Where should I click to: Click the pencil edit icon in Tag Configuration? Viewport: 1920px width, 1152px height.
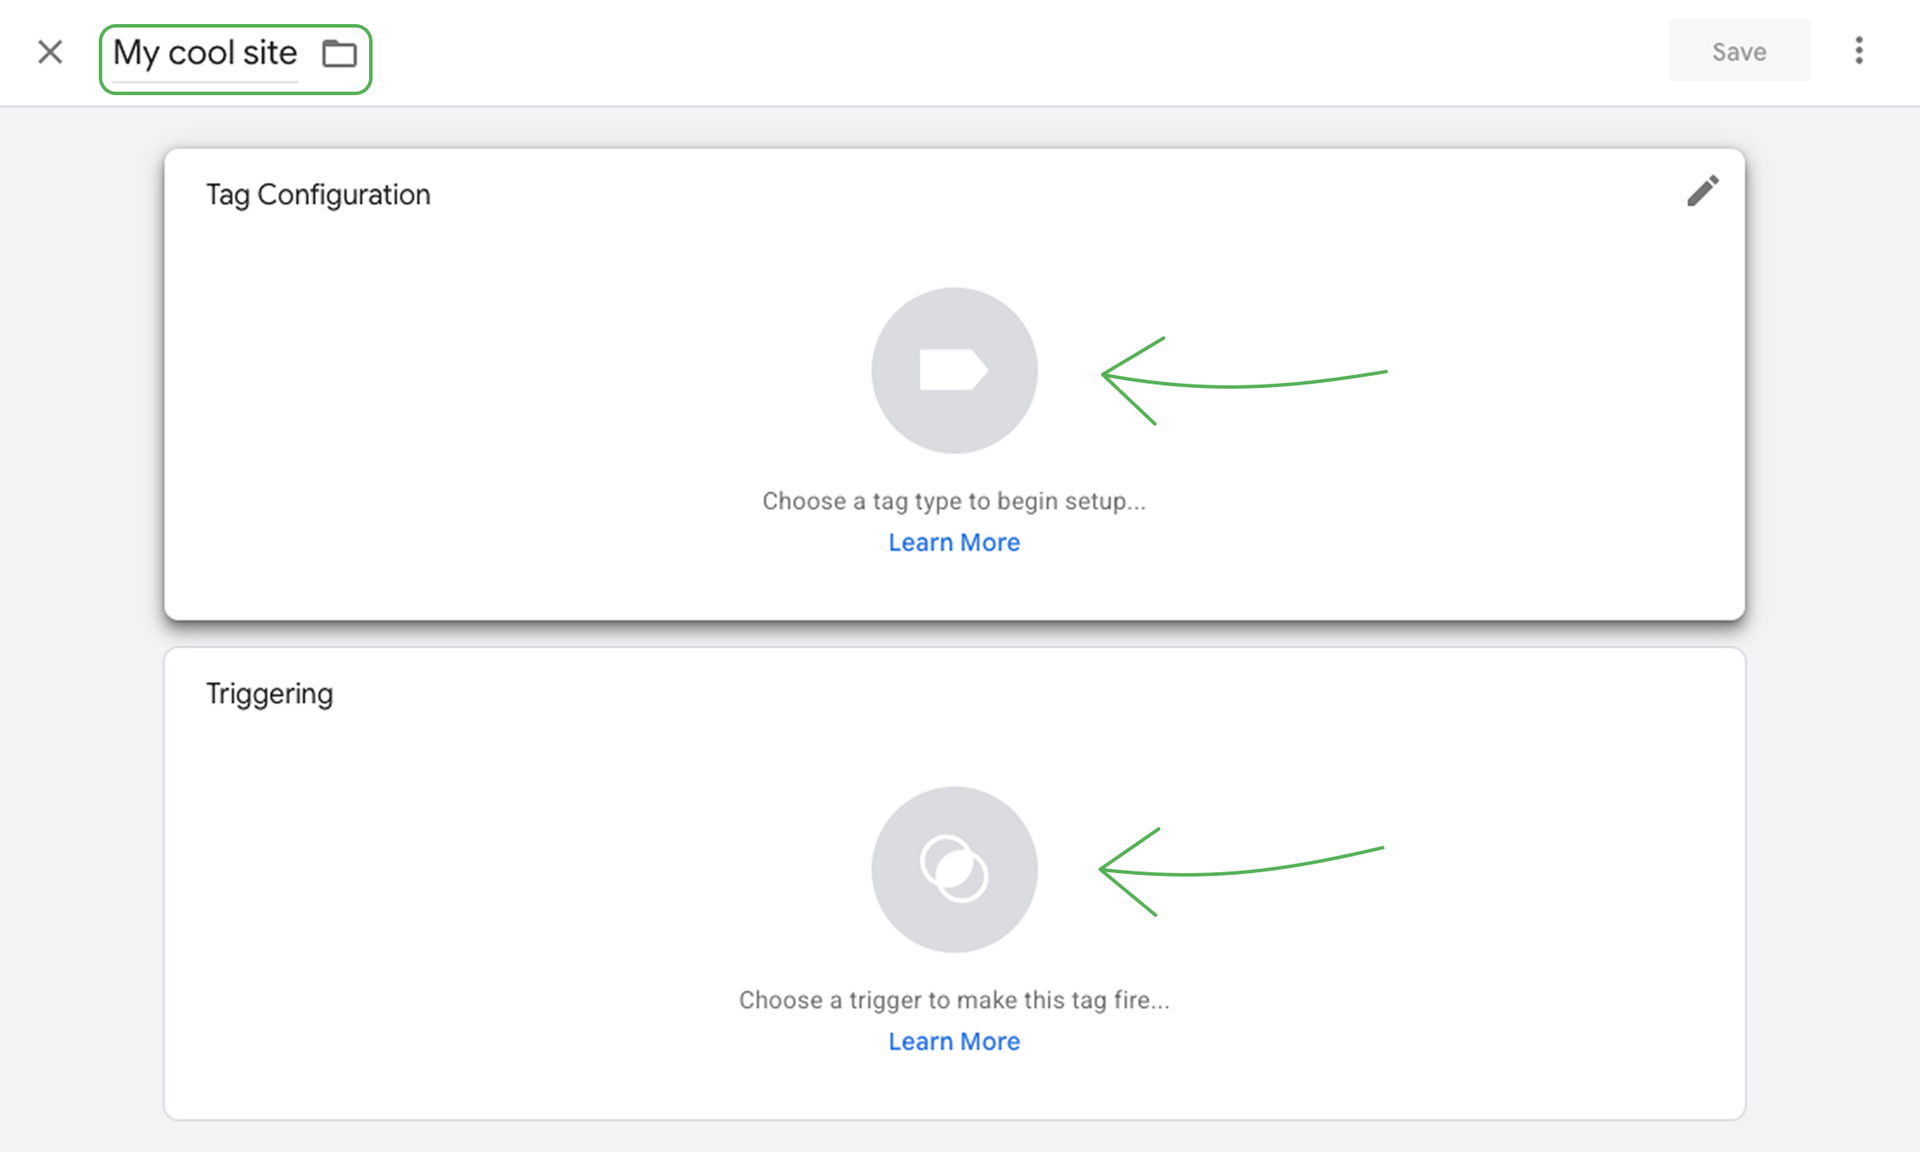pyautogui.click(x=1702, y=191)
